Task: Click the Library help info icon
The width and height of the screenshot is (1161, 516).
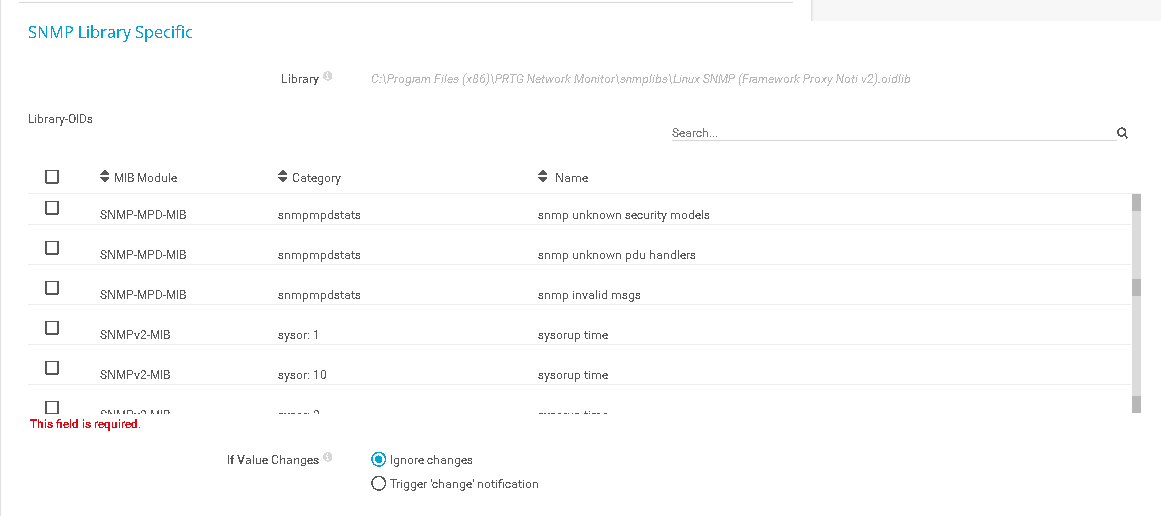Action: [328, 77]
